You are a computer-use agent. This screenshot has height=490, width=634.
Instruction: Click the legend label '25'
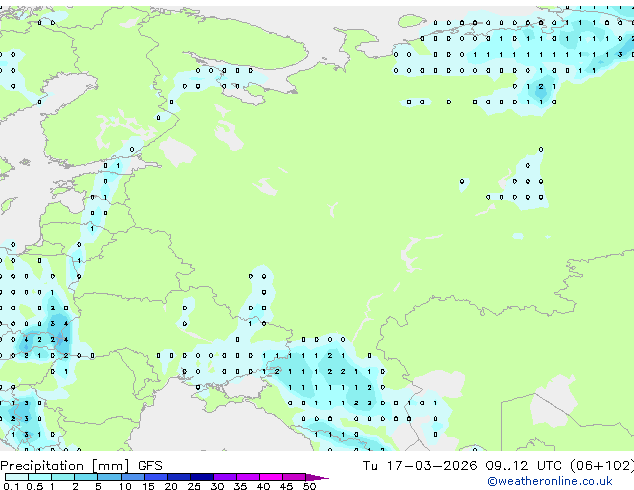pyautogui.click(x=194, y=486)
